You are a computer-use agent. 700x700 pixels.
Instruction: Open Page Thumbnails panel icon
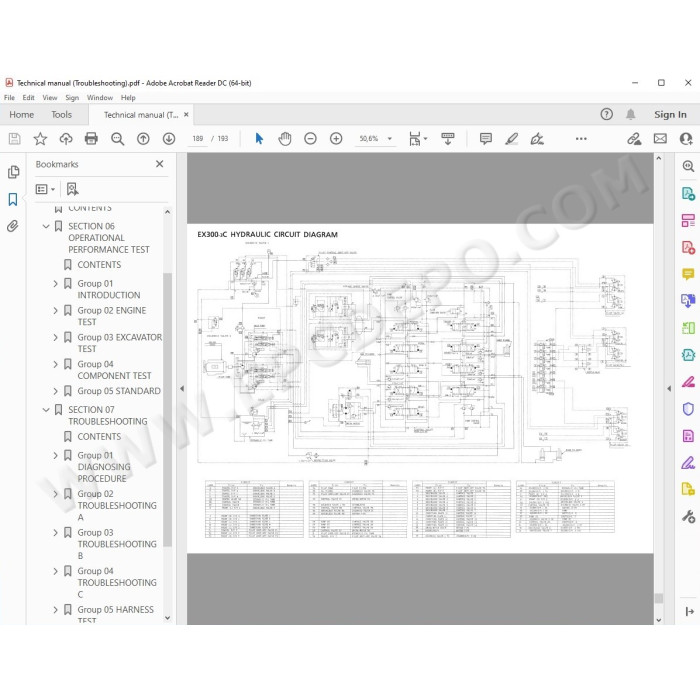(13, 172)
